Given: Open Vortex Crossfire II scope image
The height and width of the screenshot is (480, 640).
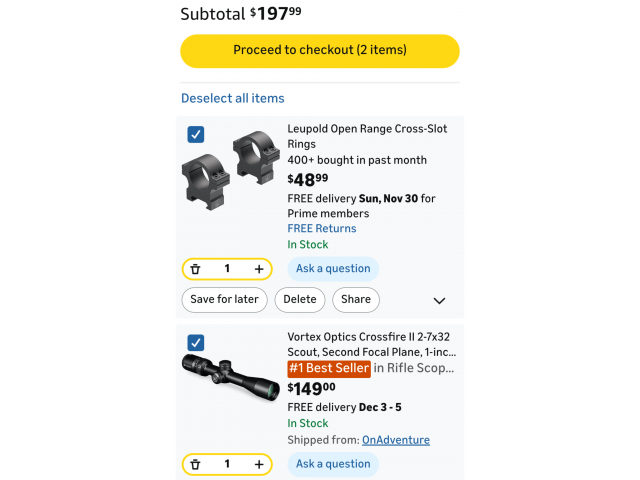Looking at the screenshot, I should [229, 373].
